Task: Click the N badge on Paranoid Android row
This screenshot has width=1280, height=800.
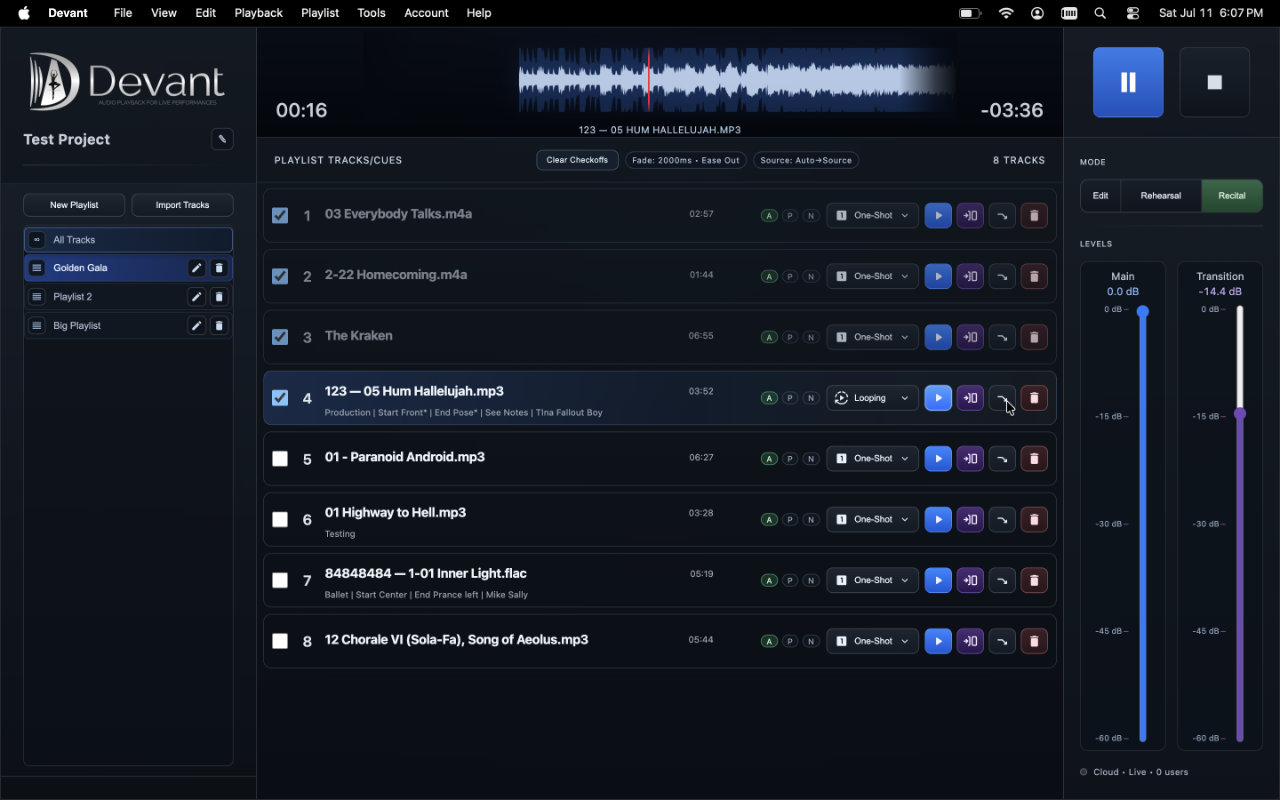Action: pyautogui.click(x=811, y=459)
